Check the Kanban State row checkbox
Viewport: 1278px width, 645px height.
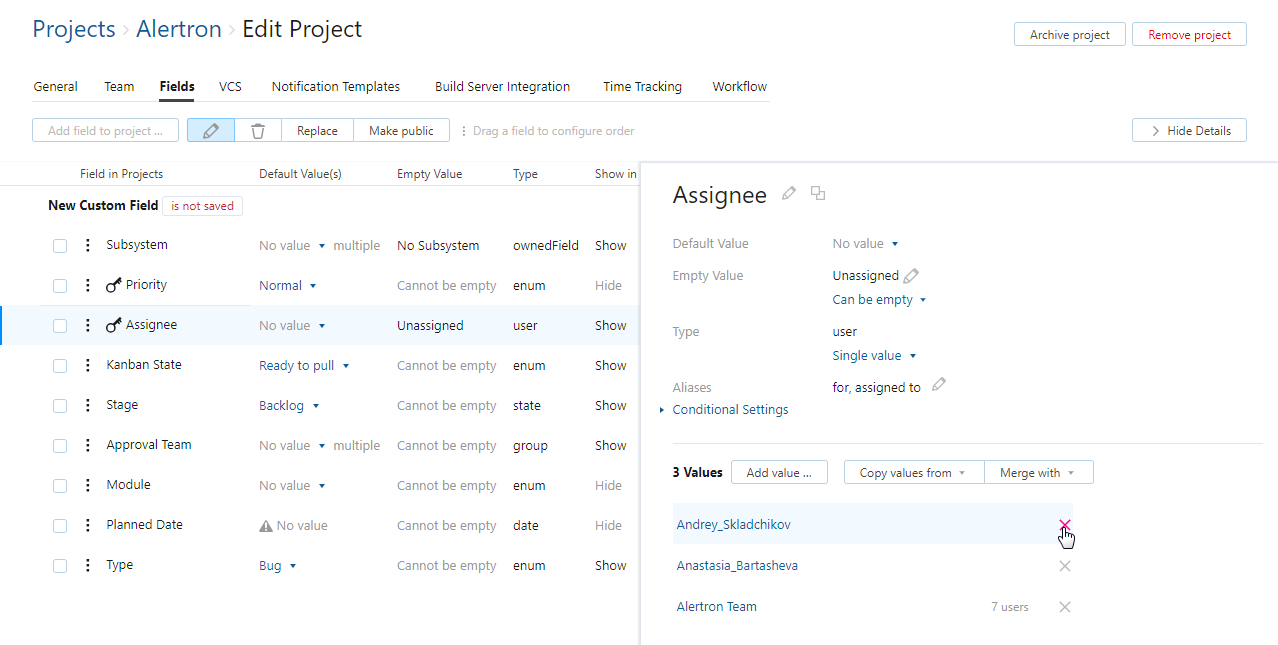pos(60,365)
